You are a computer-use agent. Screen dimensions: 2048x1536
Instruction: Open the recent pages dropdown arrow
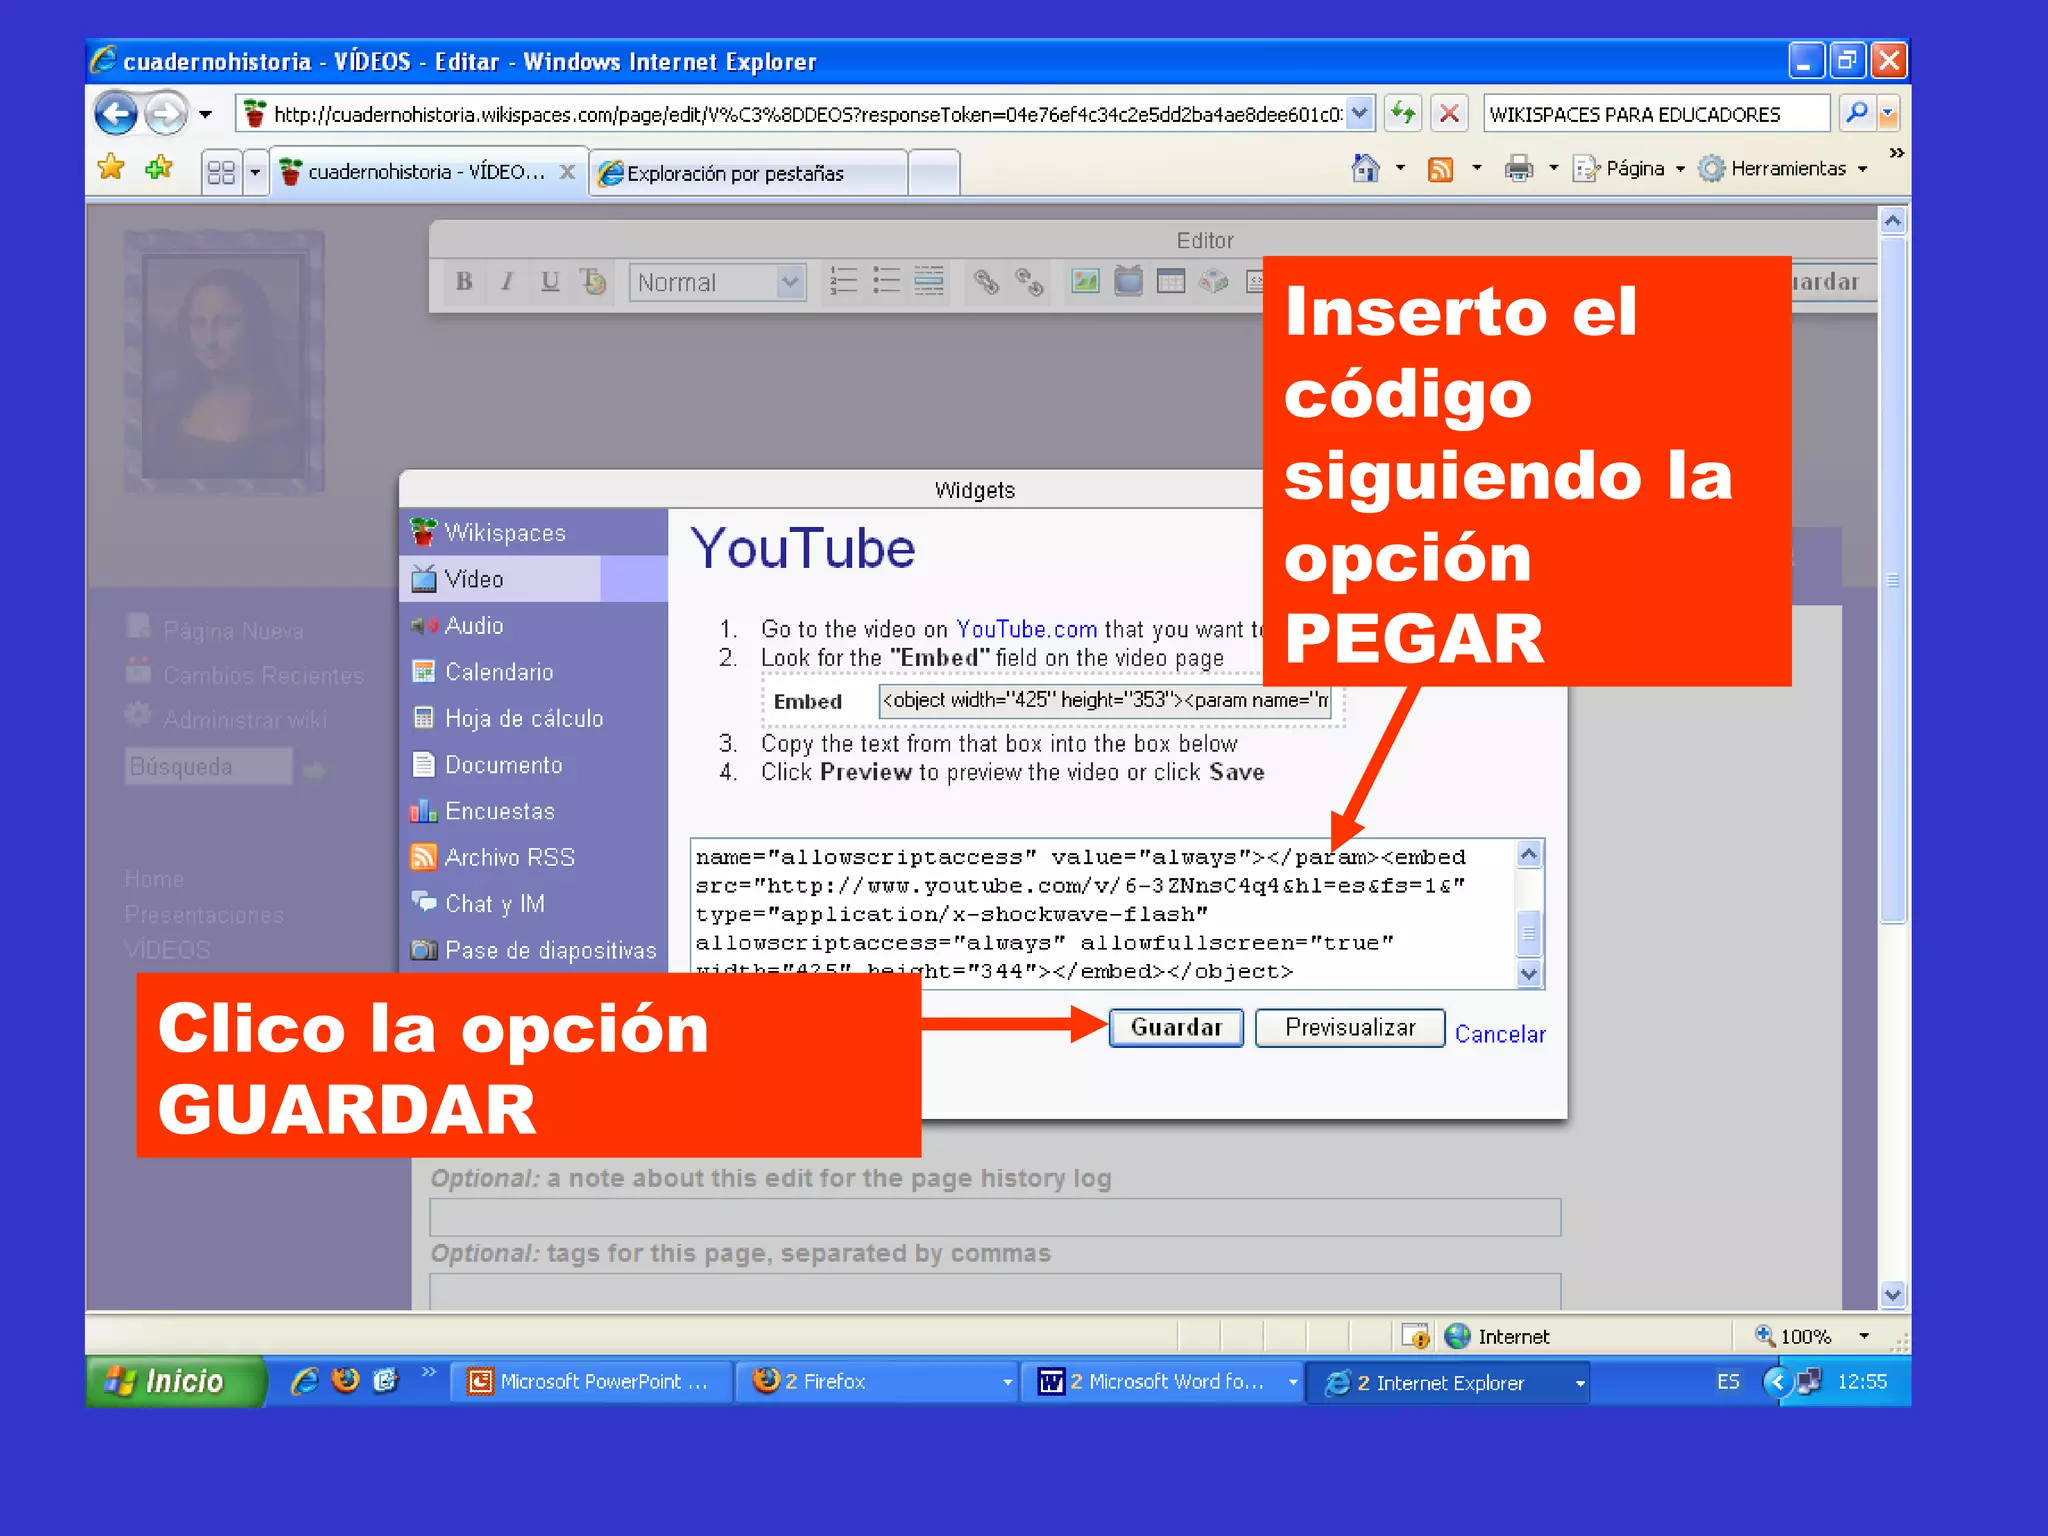coord(205,114)
